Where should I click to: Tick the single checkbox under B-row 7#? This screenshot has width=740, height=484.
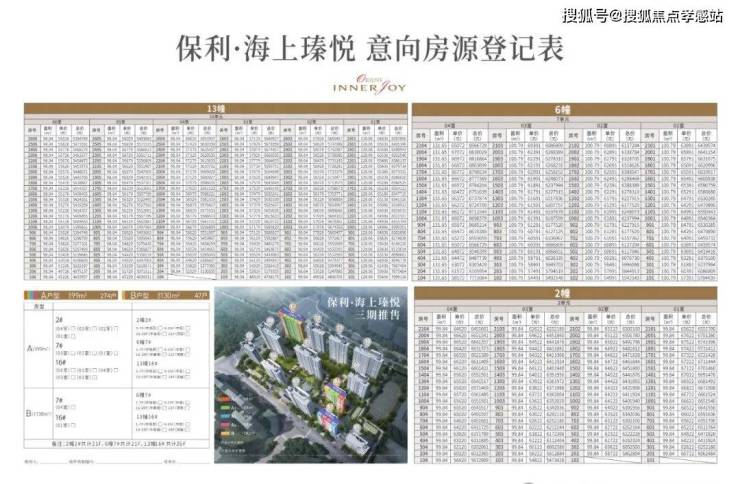tap(73, 407)
